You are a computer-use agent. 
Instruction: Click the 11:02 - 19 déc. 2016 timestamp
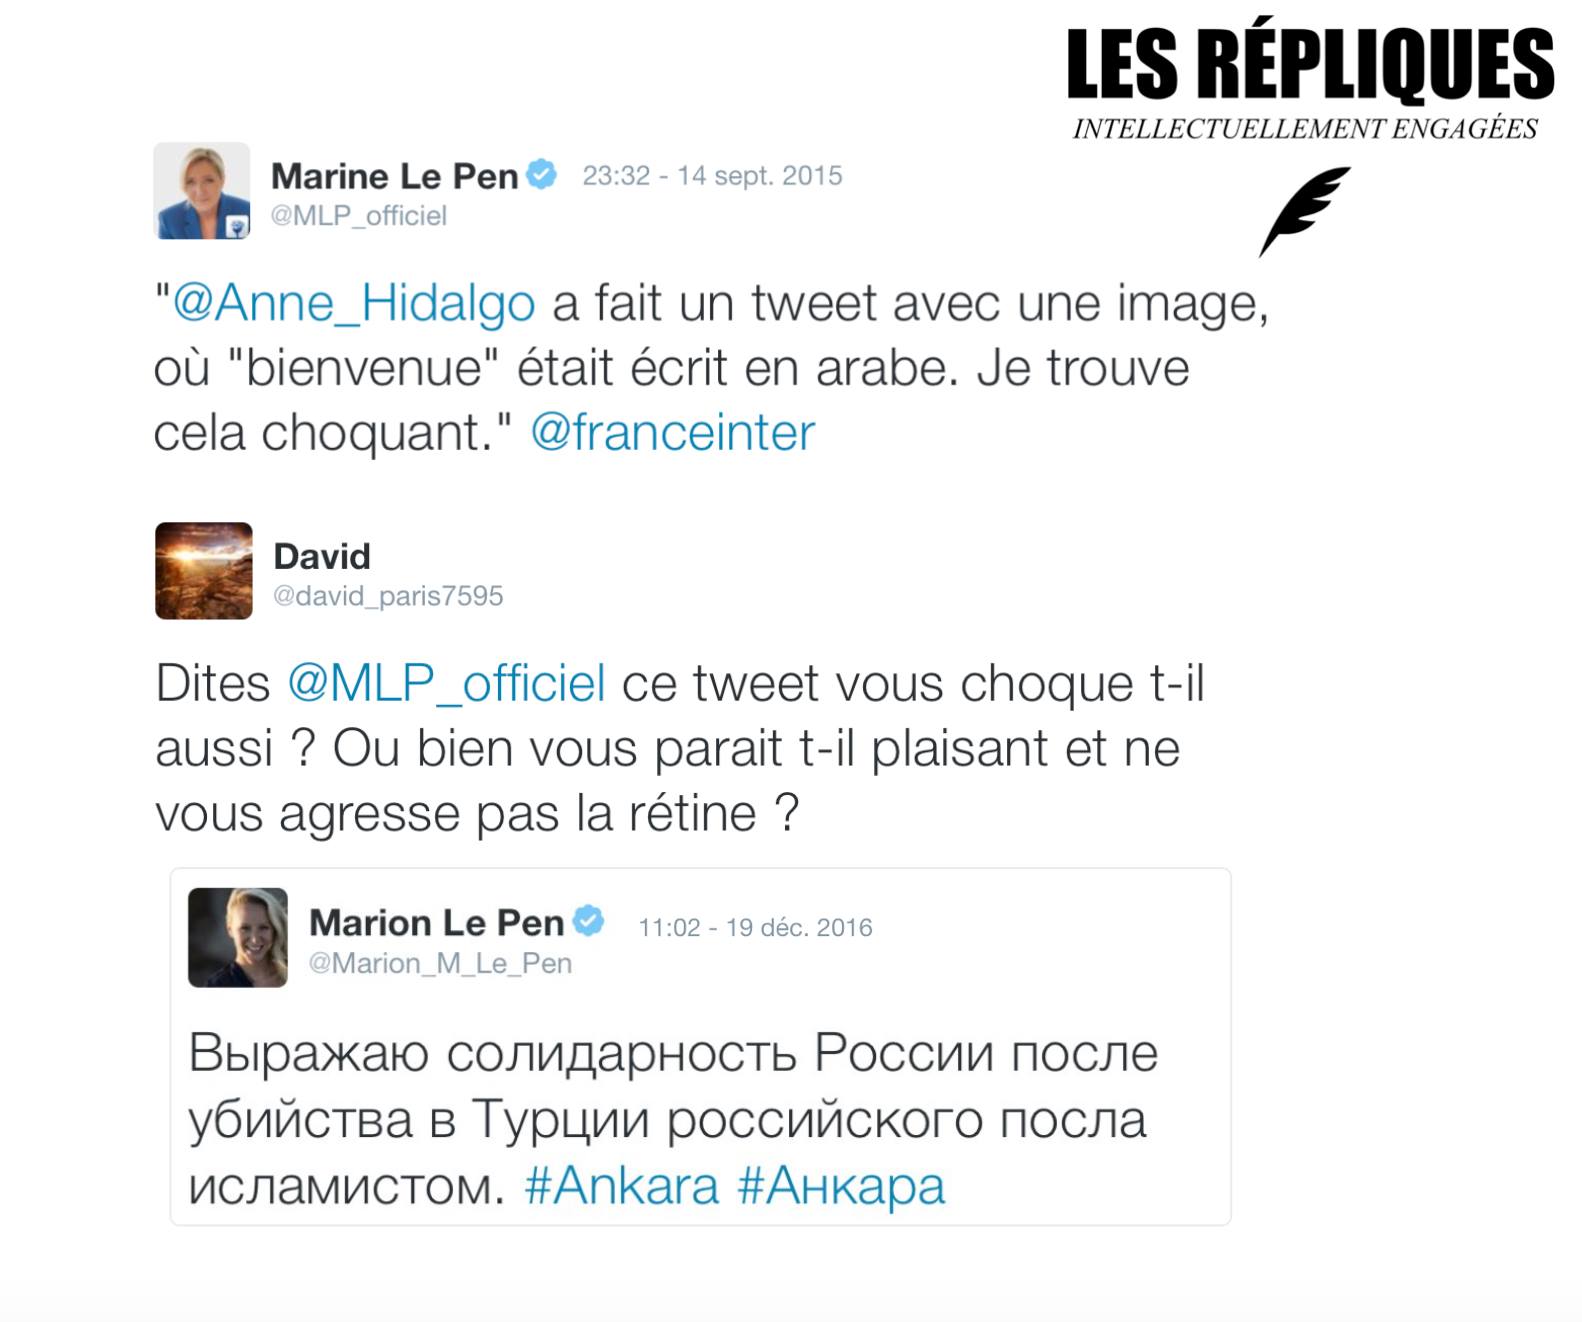[x=755, y=928]
